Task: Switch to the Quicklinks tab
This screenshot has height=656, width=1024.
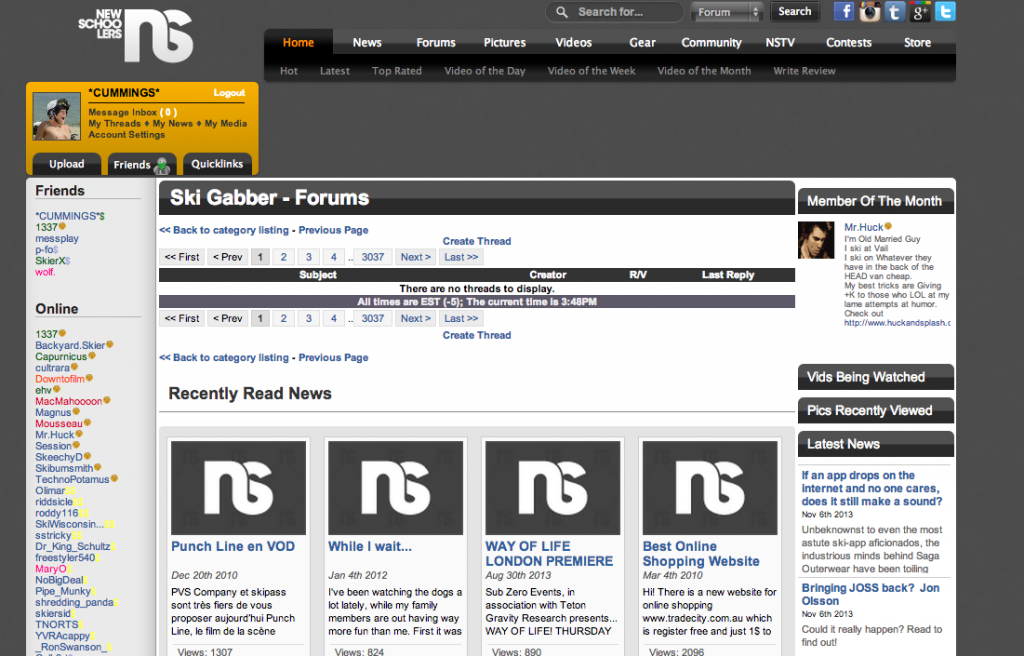Action: click(x=217, y=165)
